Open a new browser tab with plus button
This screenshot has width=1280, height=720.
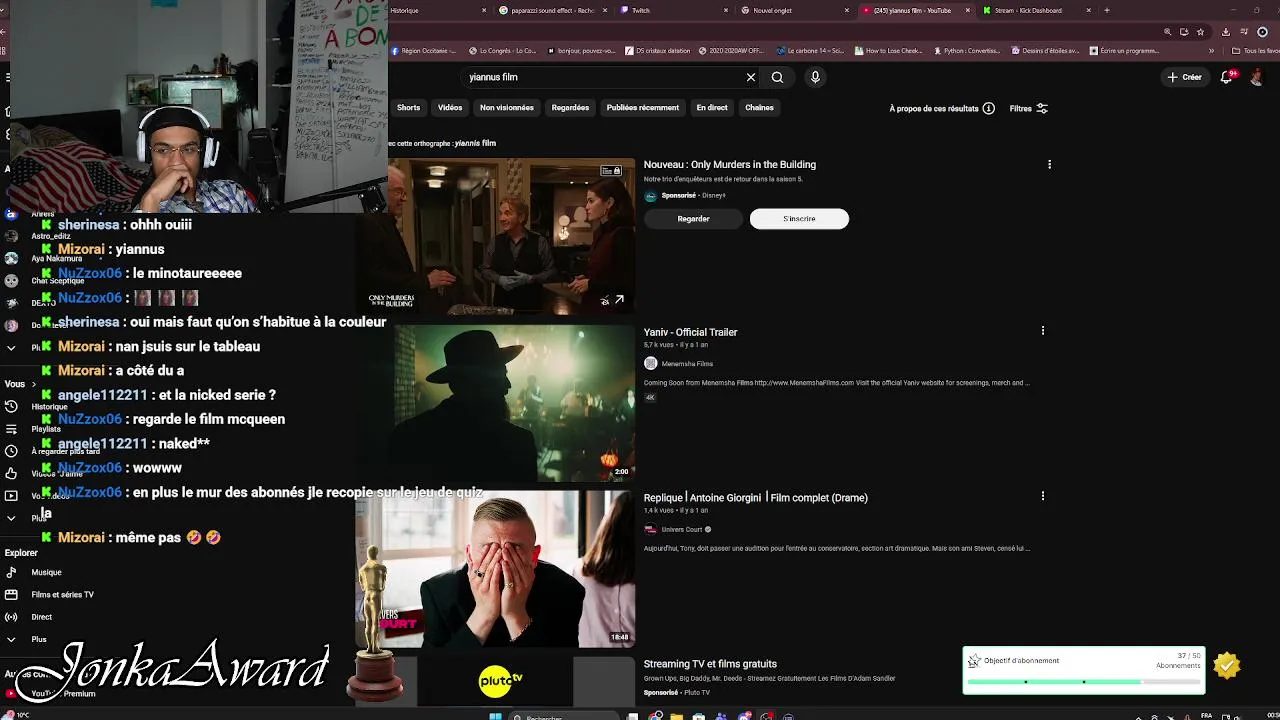[1107, 10]
